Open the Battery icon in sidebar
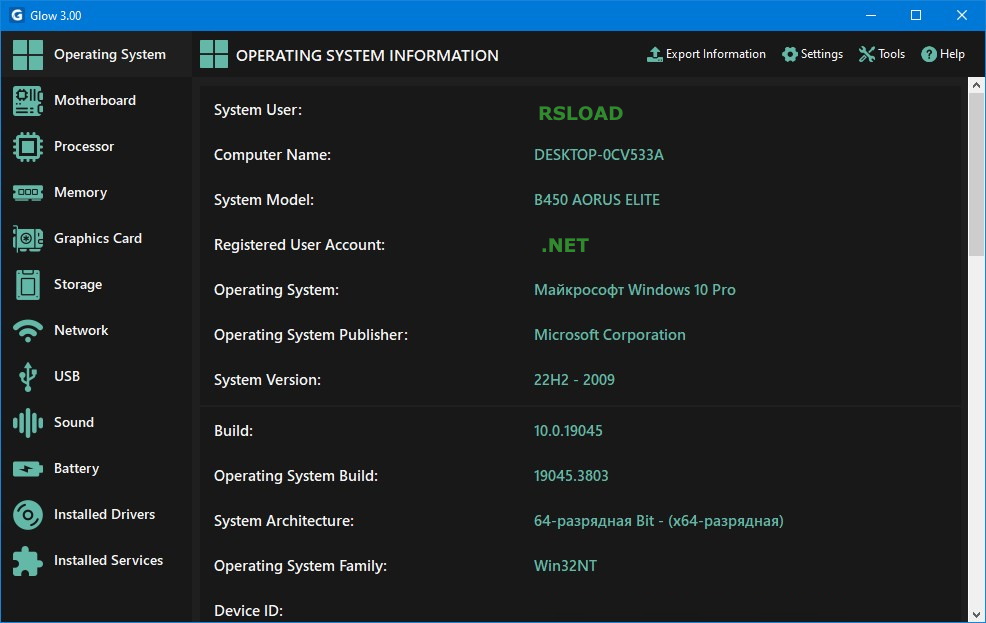 pyautogui.click(x=28, y=469)
